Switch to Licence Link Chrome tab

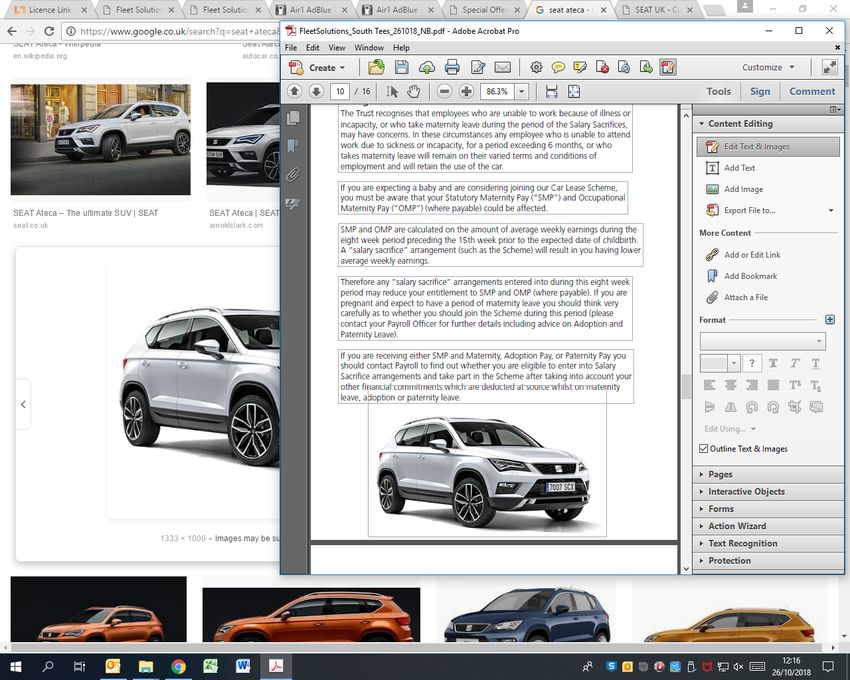point(49,10)
